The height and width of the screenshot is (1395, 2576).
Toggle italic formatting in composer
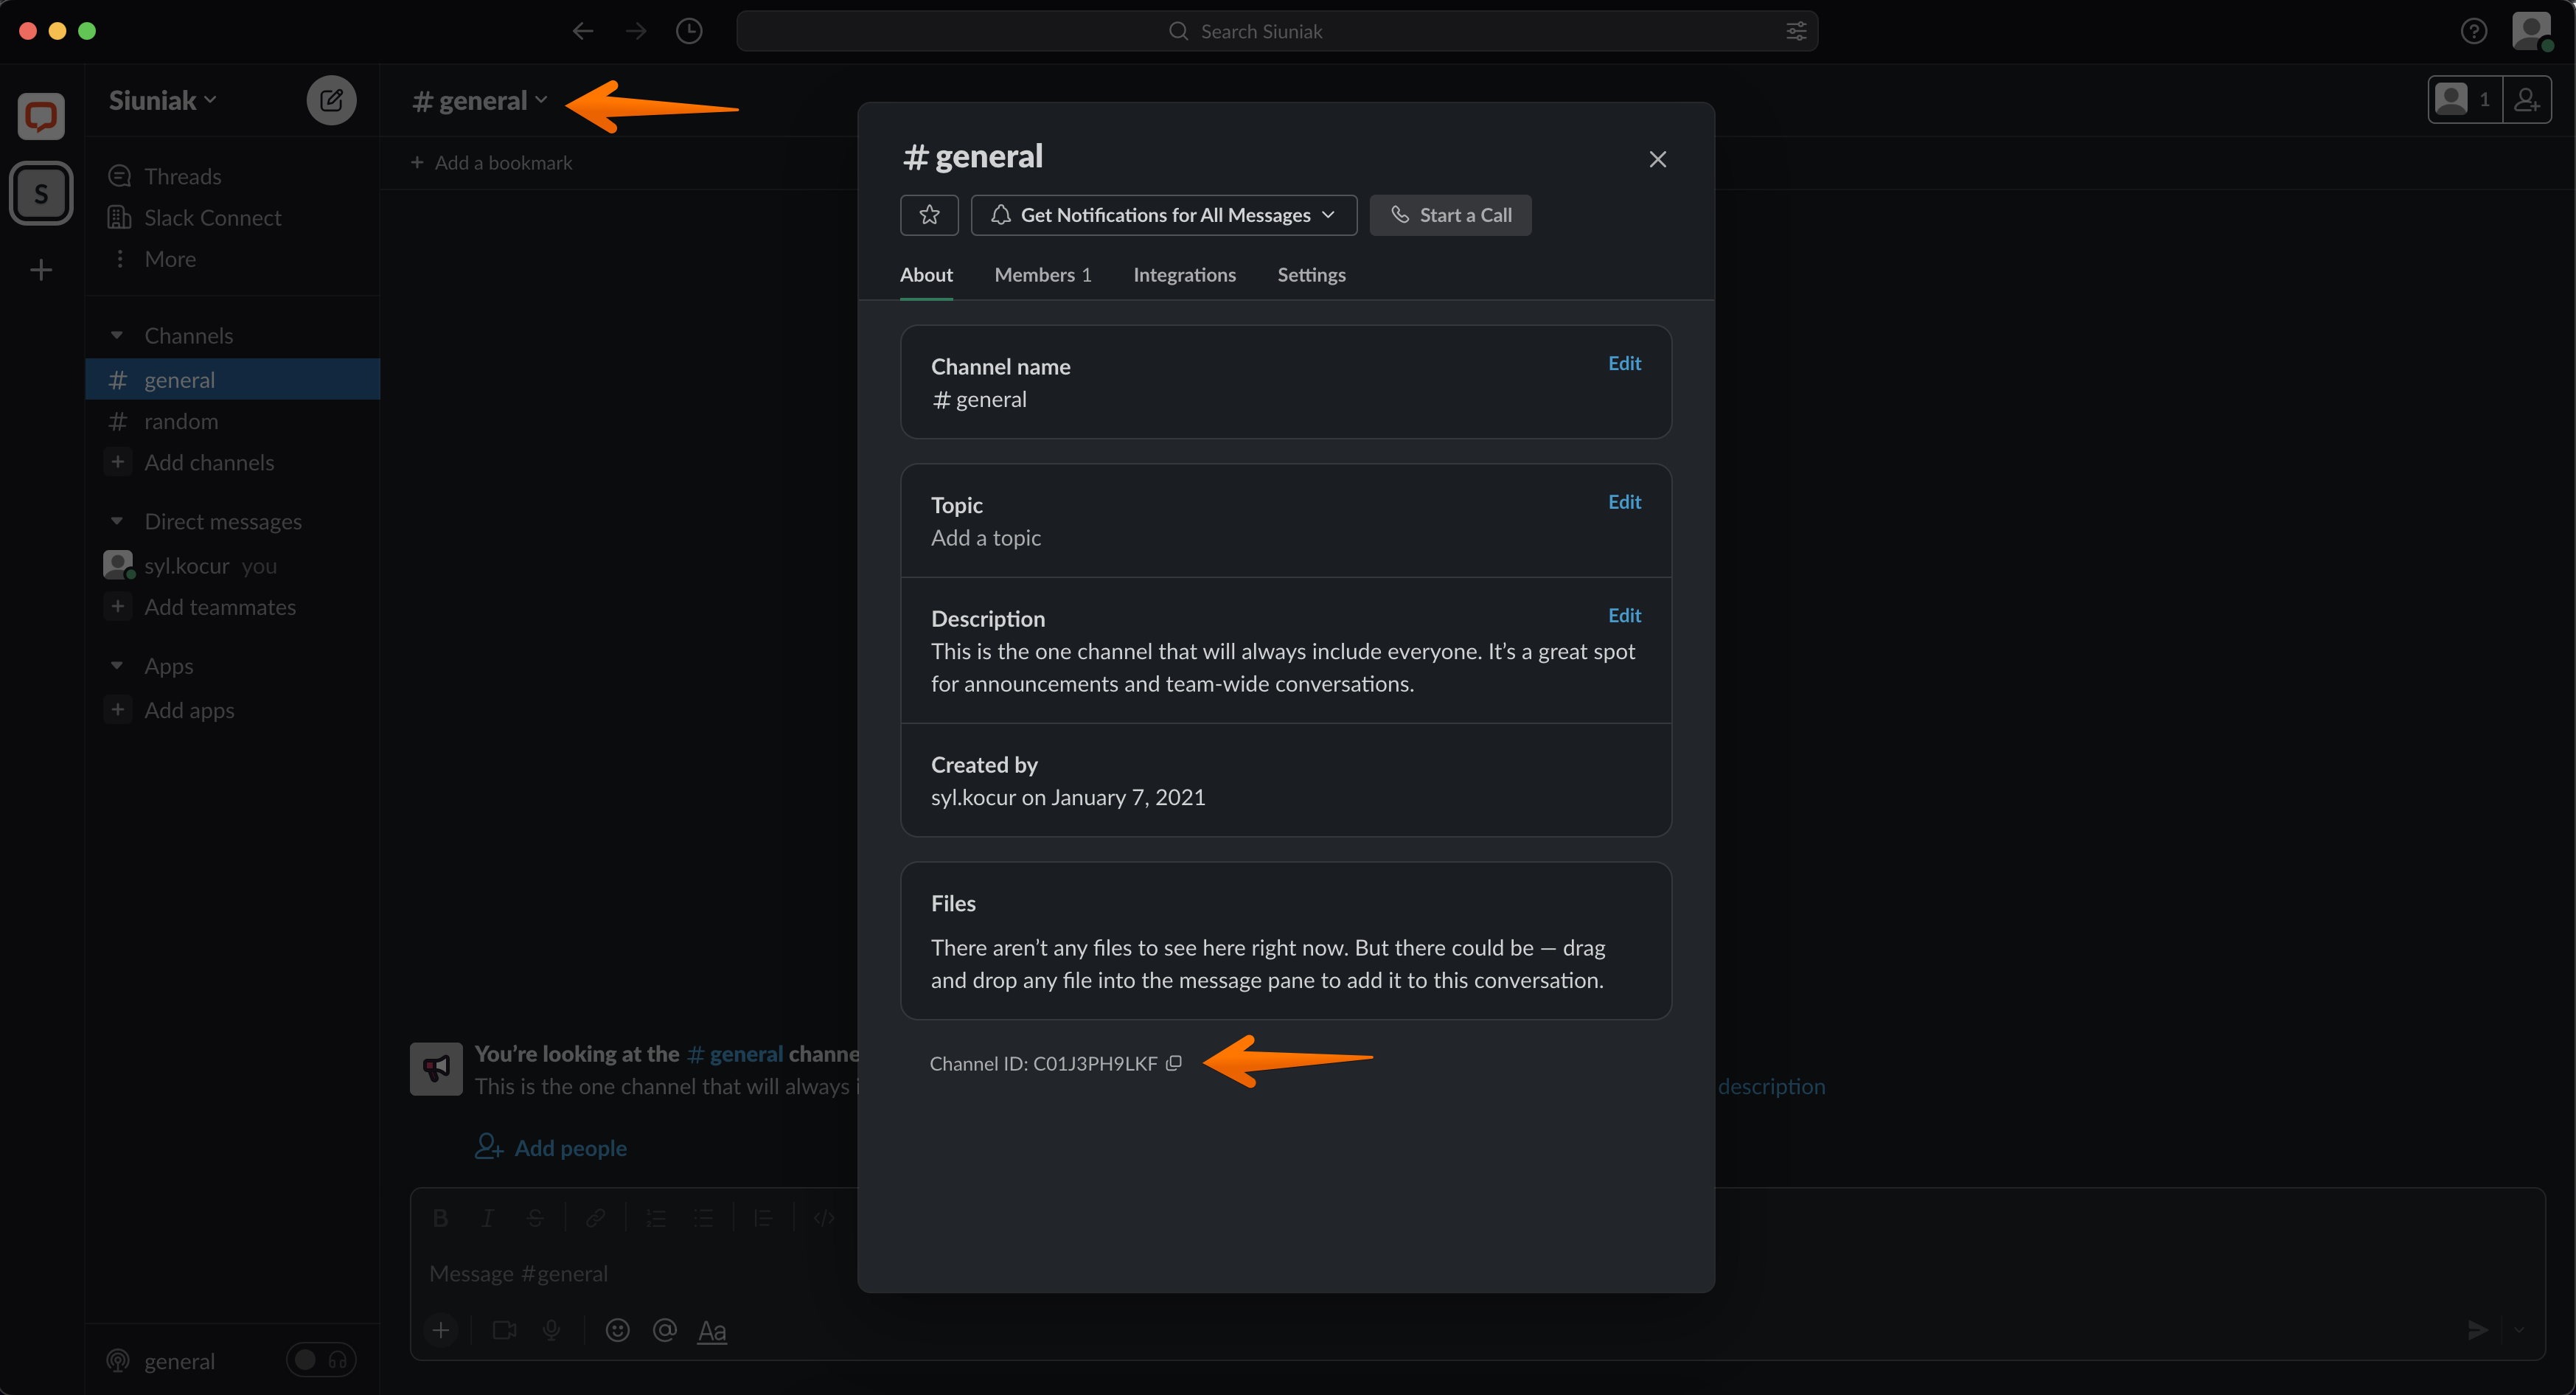pos(487,1217)
